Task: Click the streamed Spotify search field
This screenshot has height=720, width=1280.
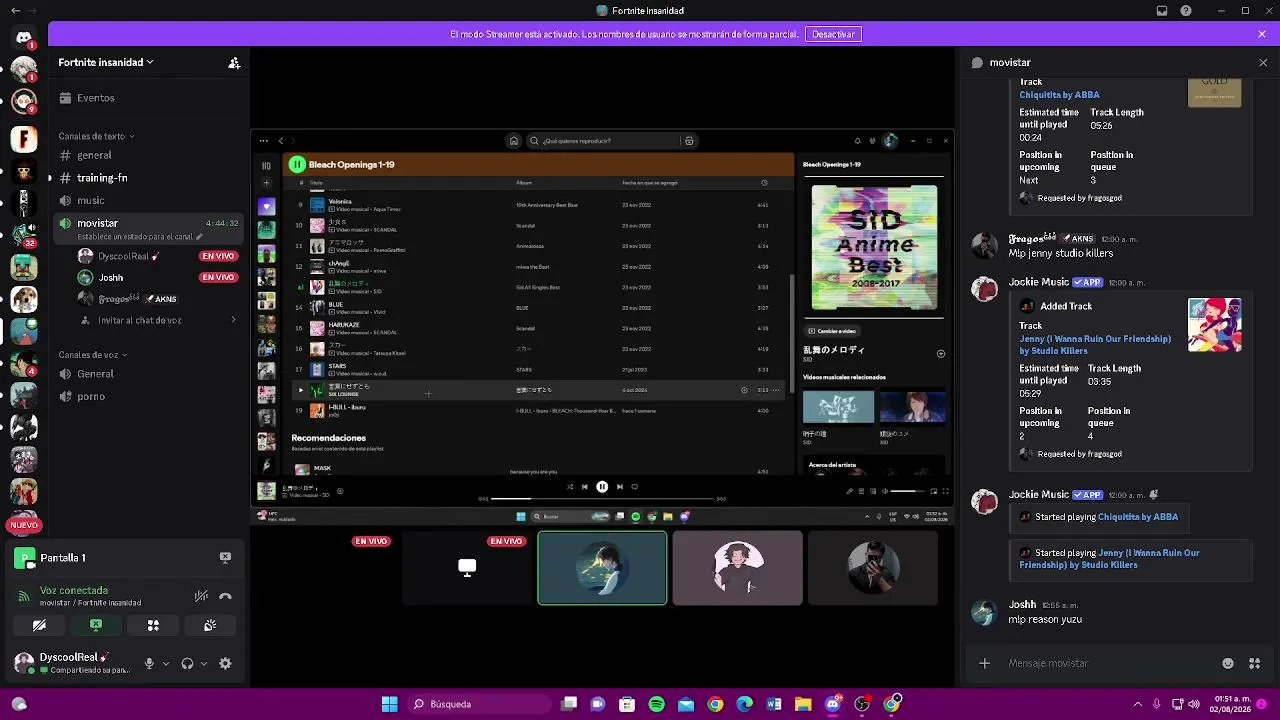Action: click(605, 141)
